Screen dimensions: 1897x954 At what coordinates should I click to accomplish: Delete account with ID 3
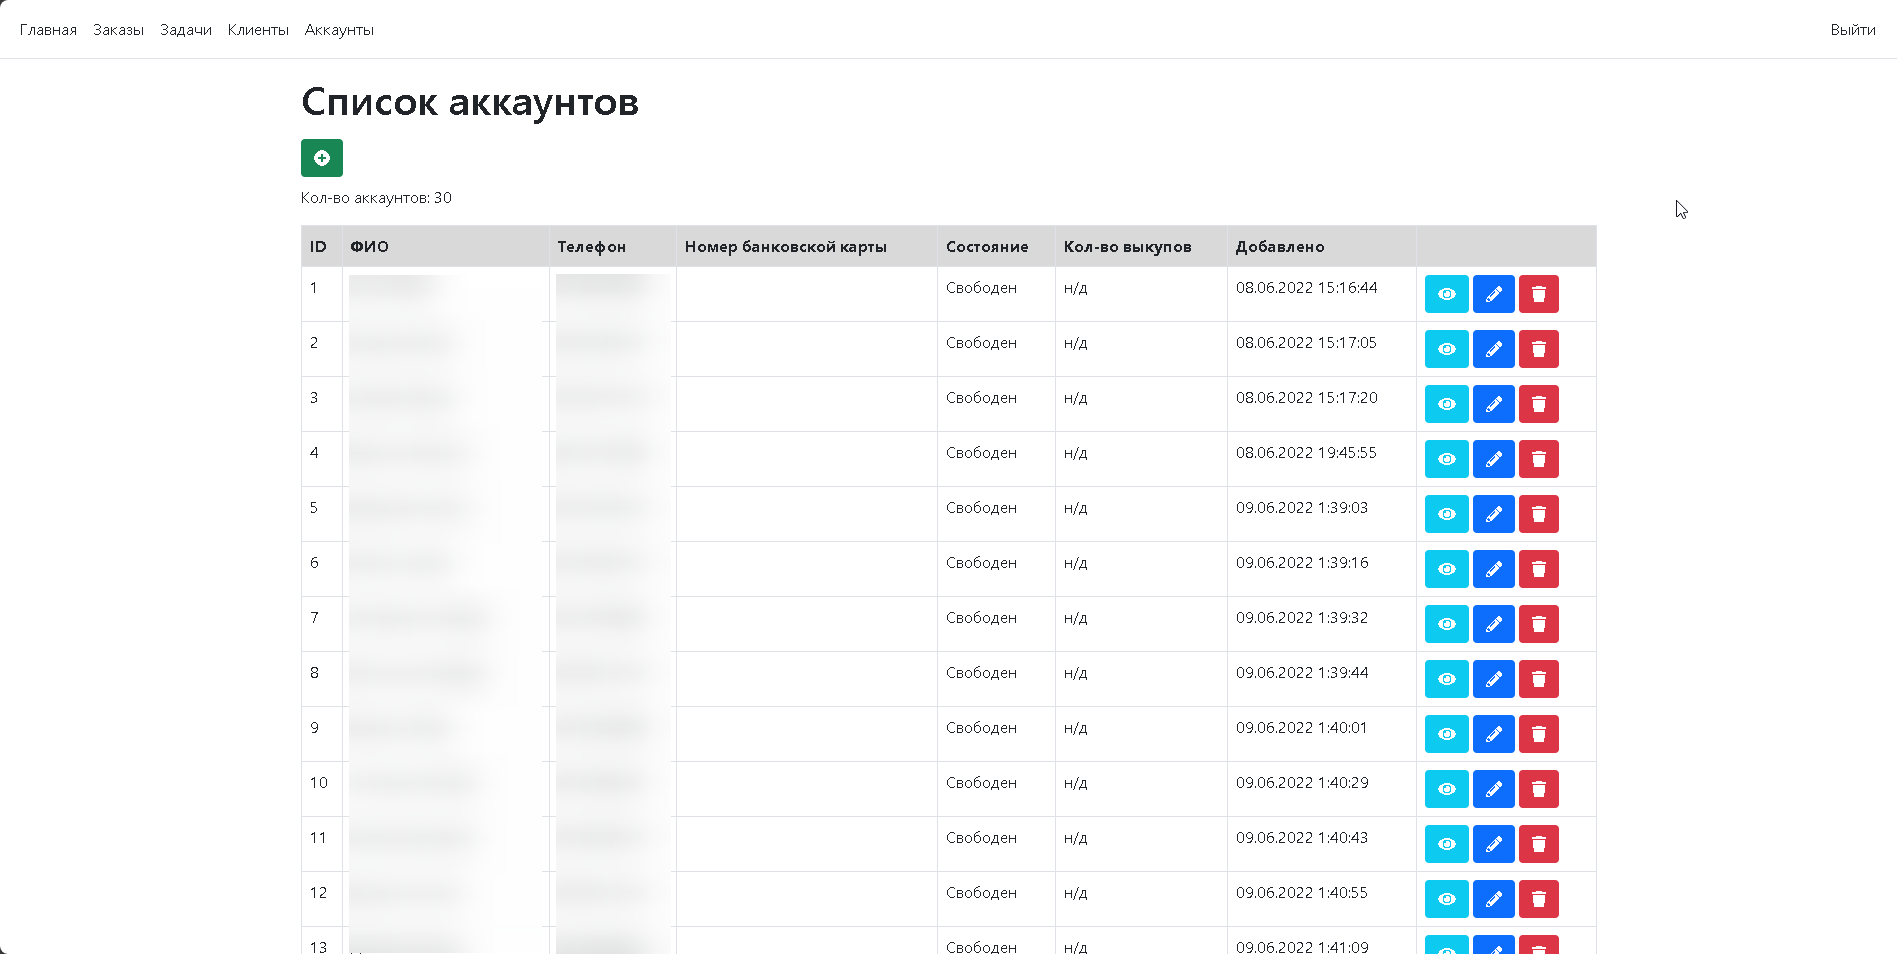(1538, 404)
